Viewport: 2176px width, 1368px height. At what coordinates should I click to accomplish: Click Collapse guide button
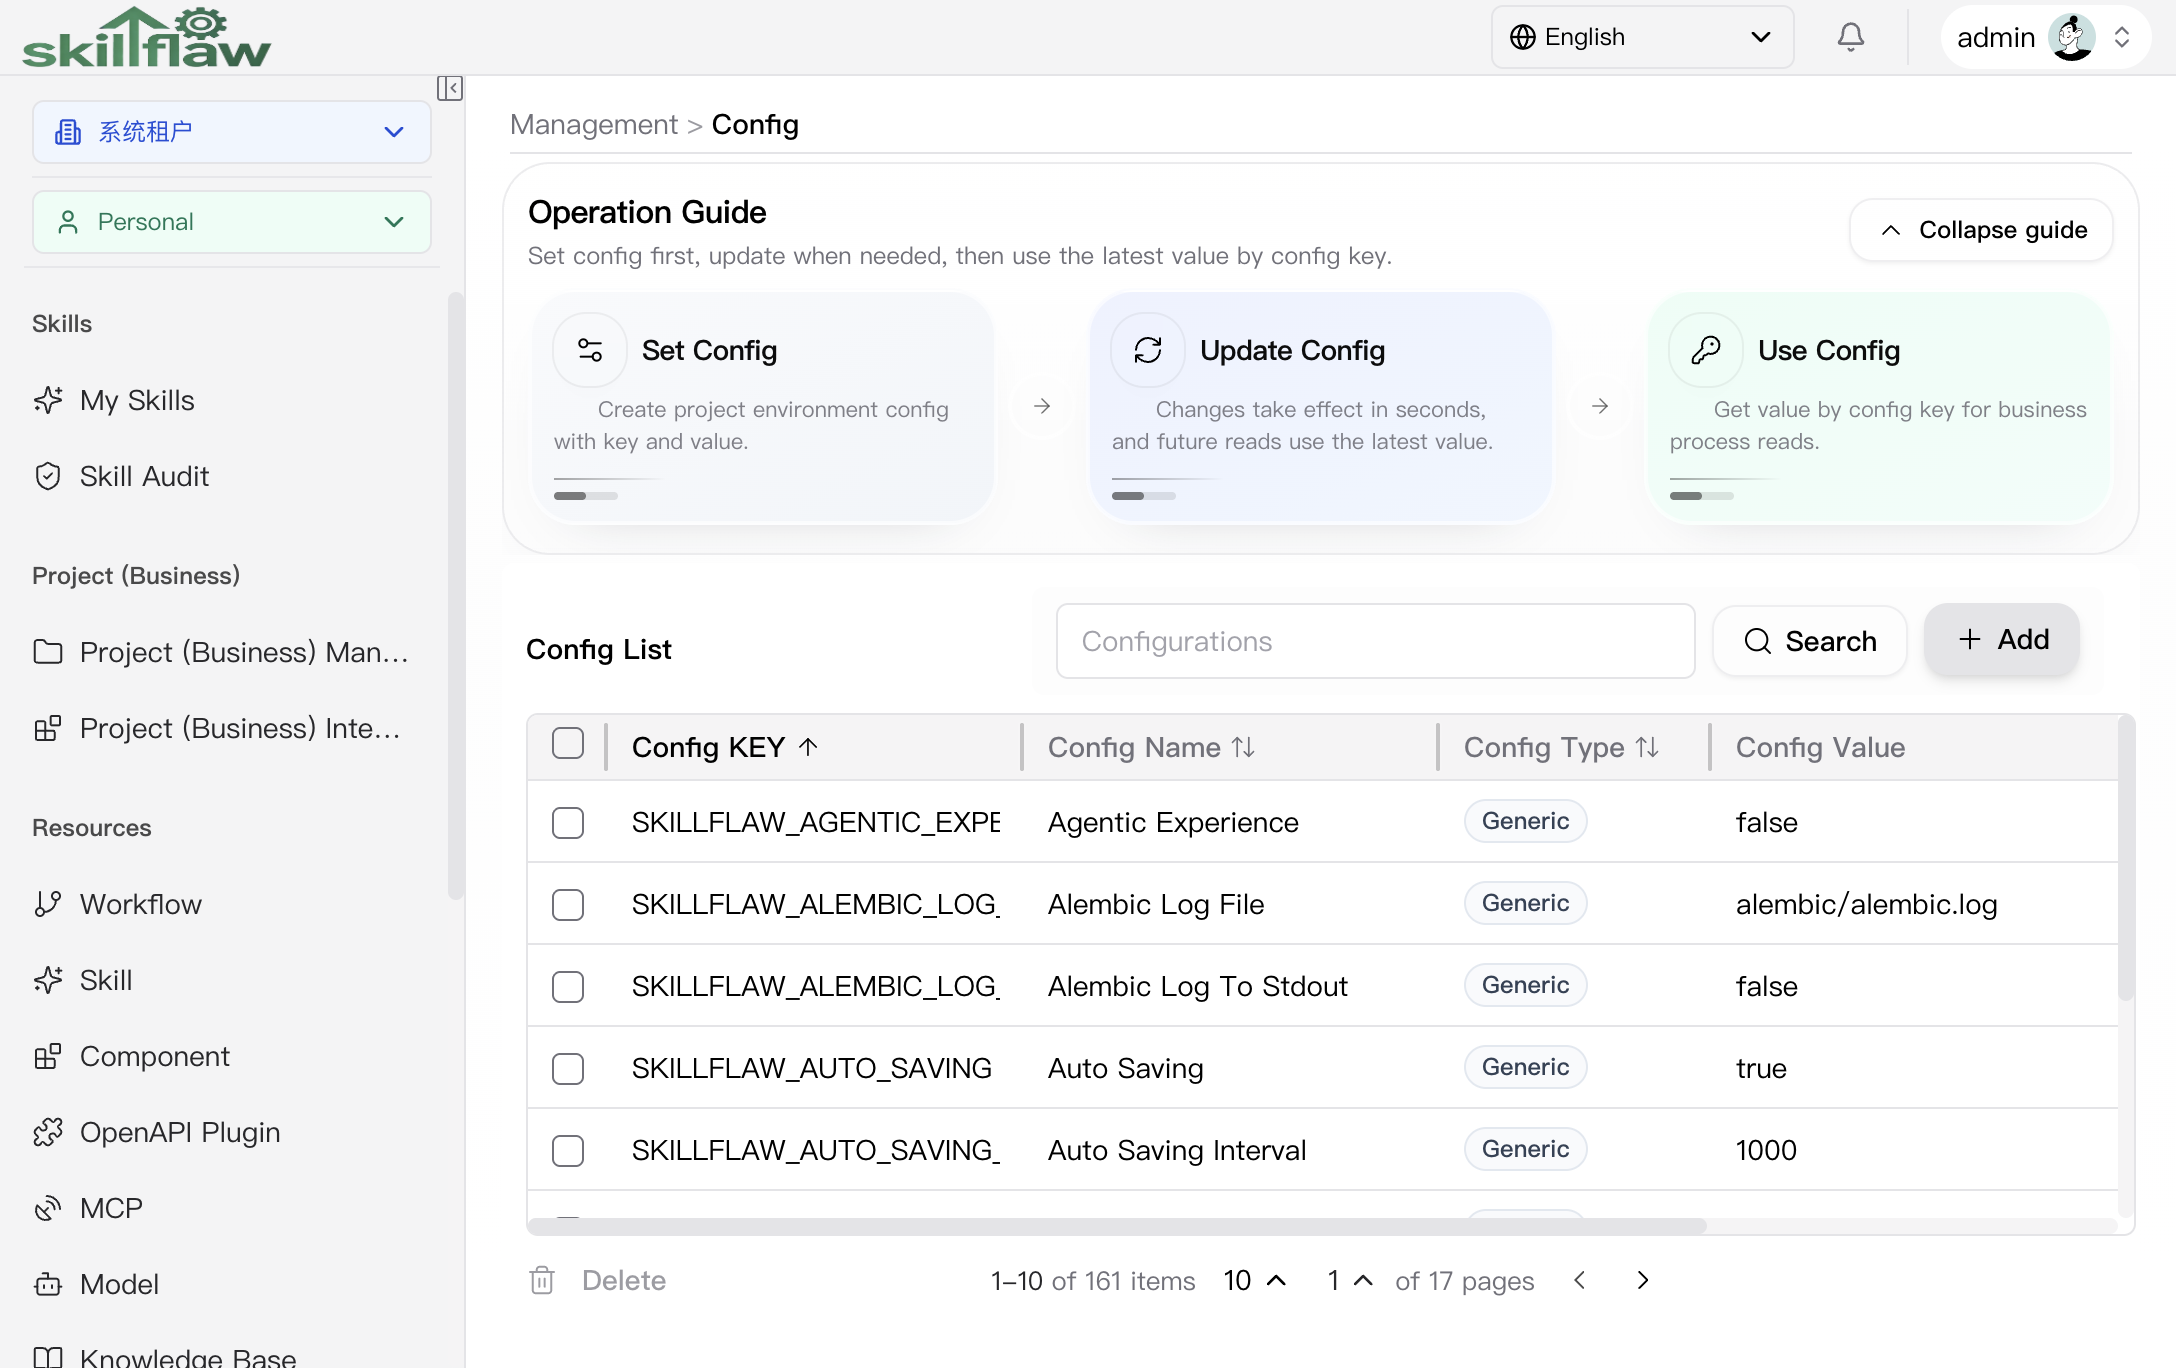pos(1982,230)
